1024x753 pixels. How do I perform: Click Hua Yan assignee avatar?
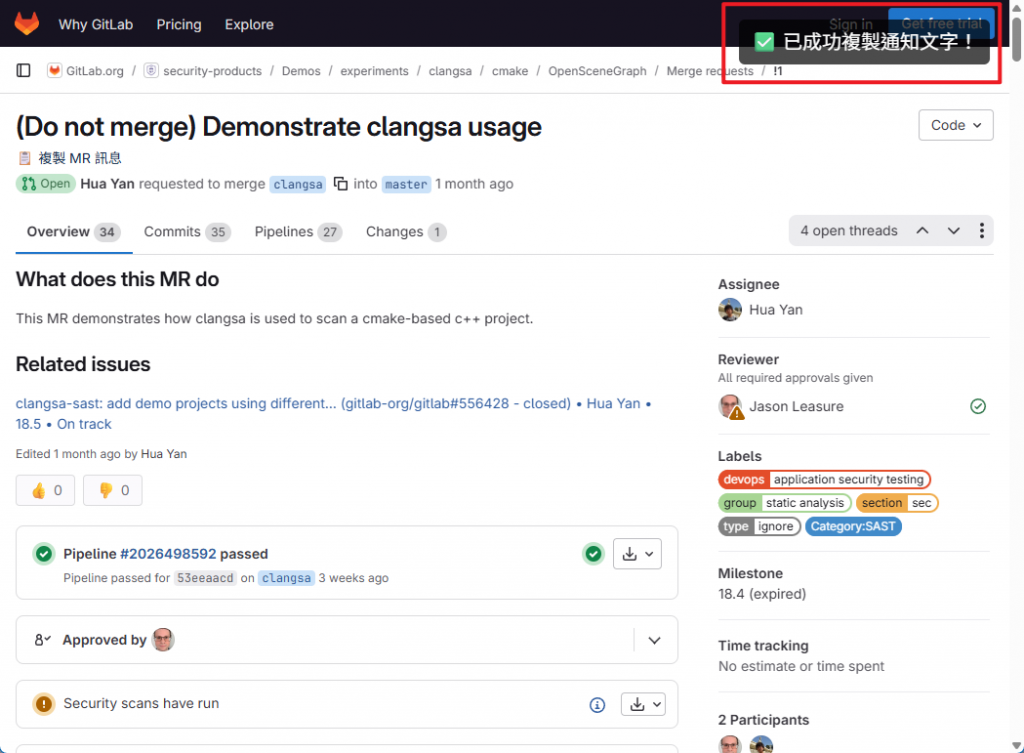730,310
